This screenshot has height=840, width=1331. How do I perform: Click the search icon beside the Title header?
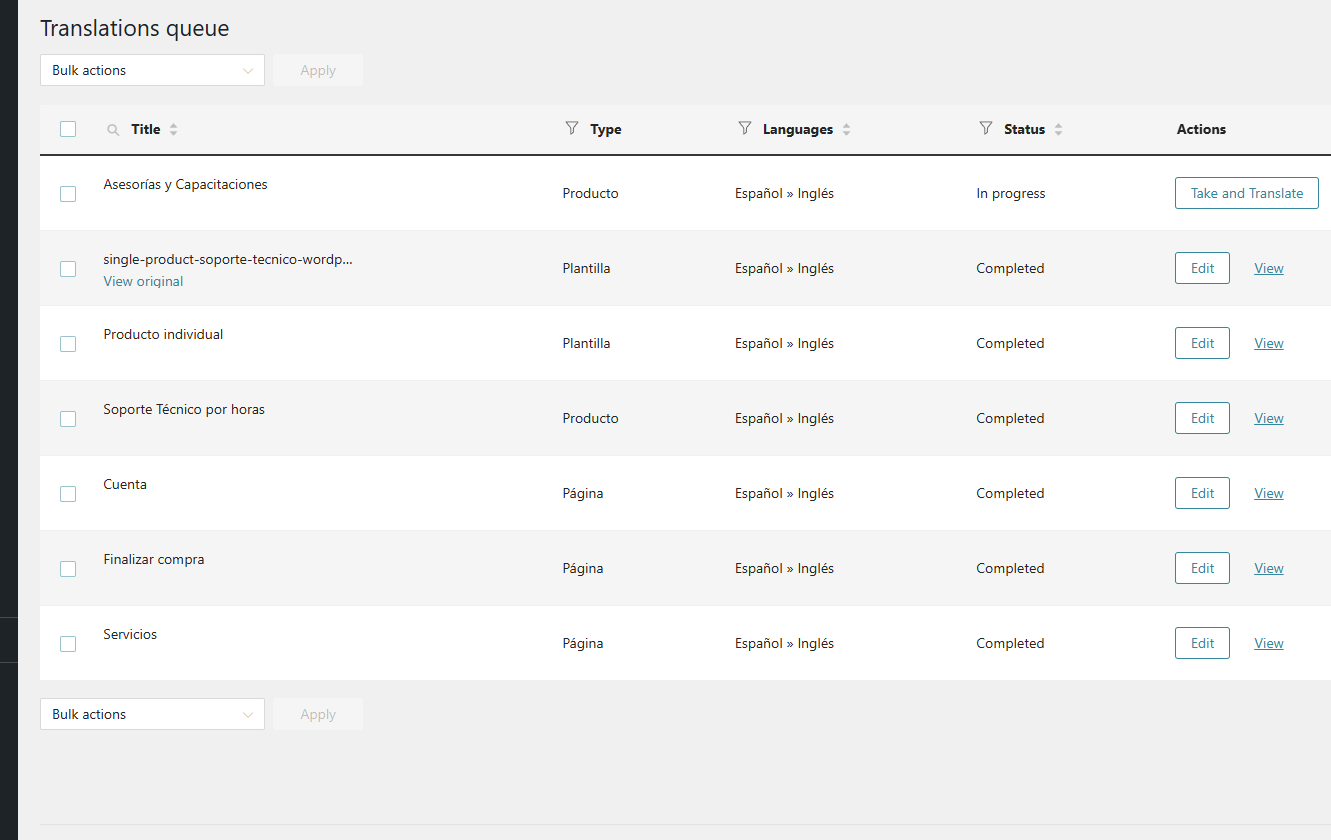coord(113,130)
